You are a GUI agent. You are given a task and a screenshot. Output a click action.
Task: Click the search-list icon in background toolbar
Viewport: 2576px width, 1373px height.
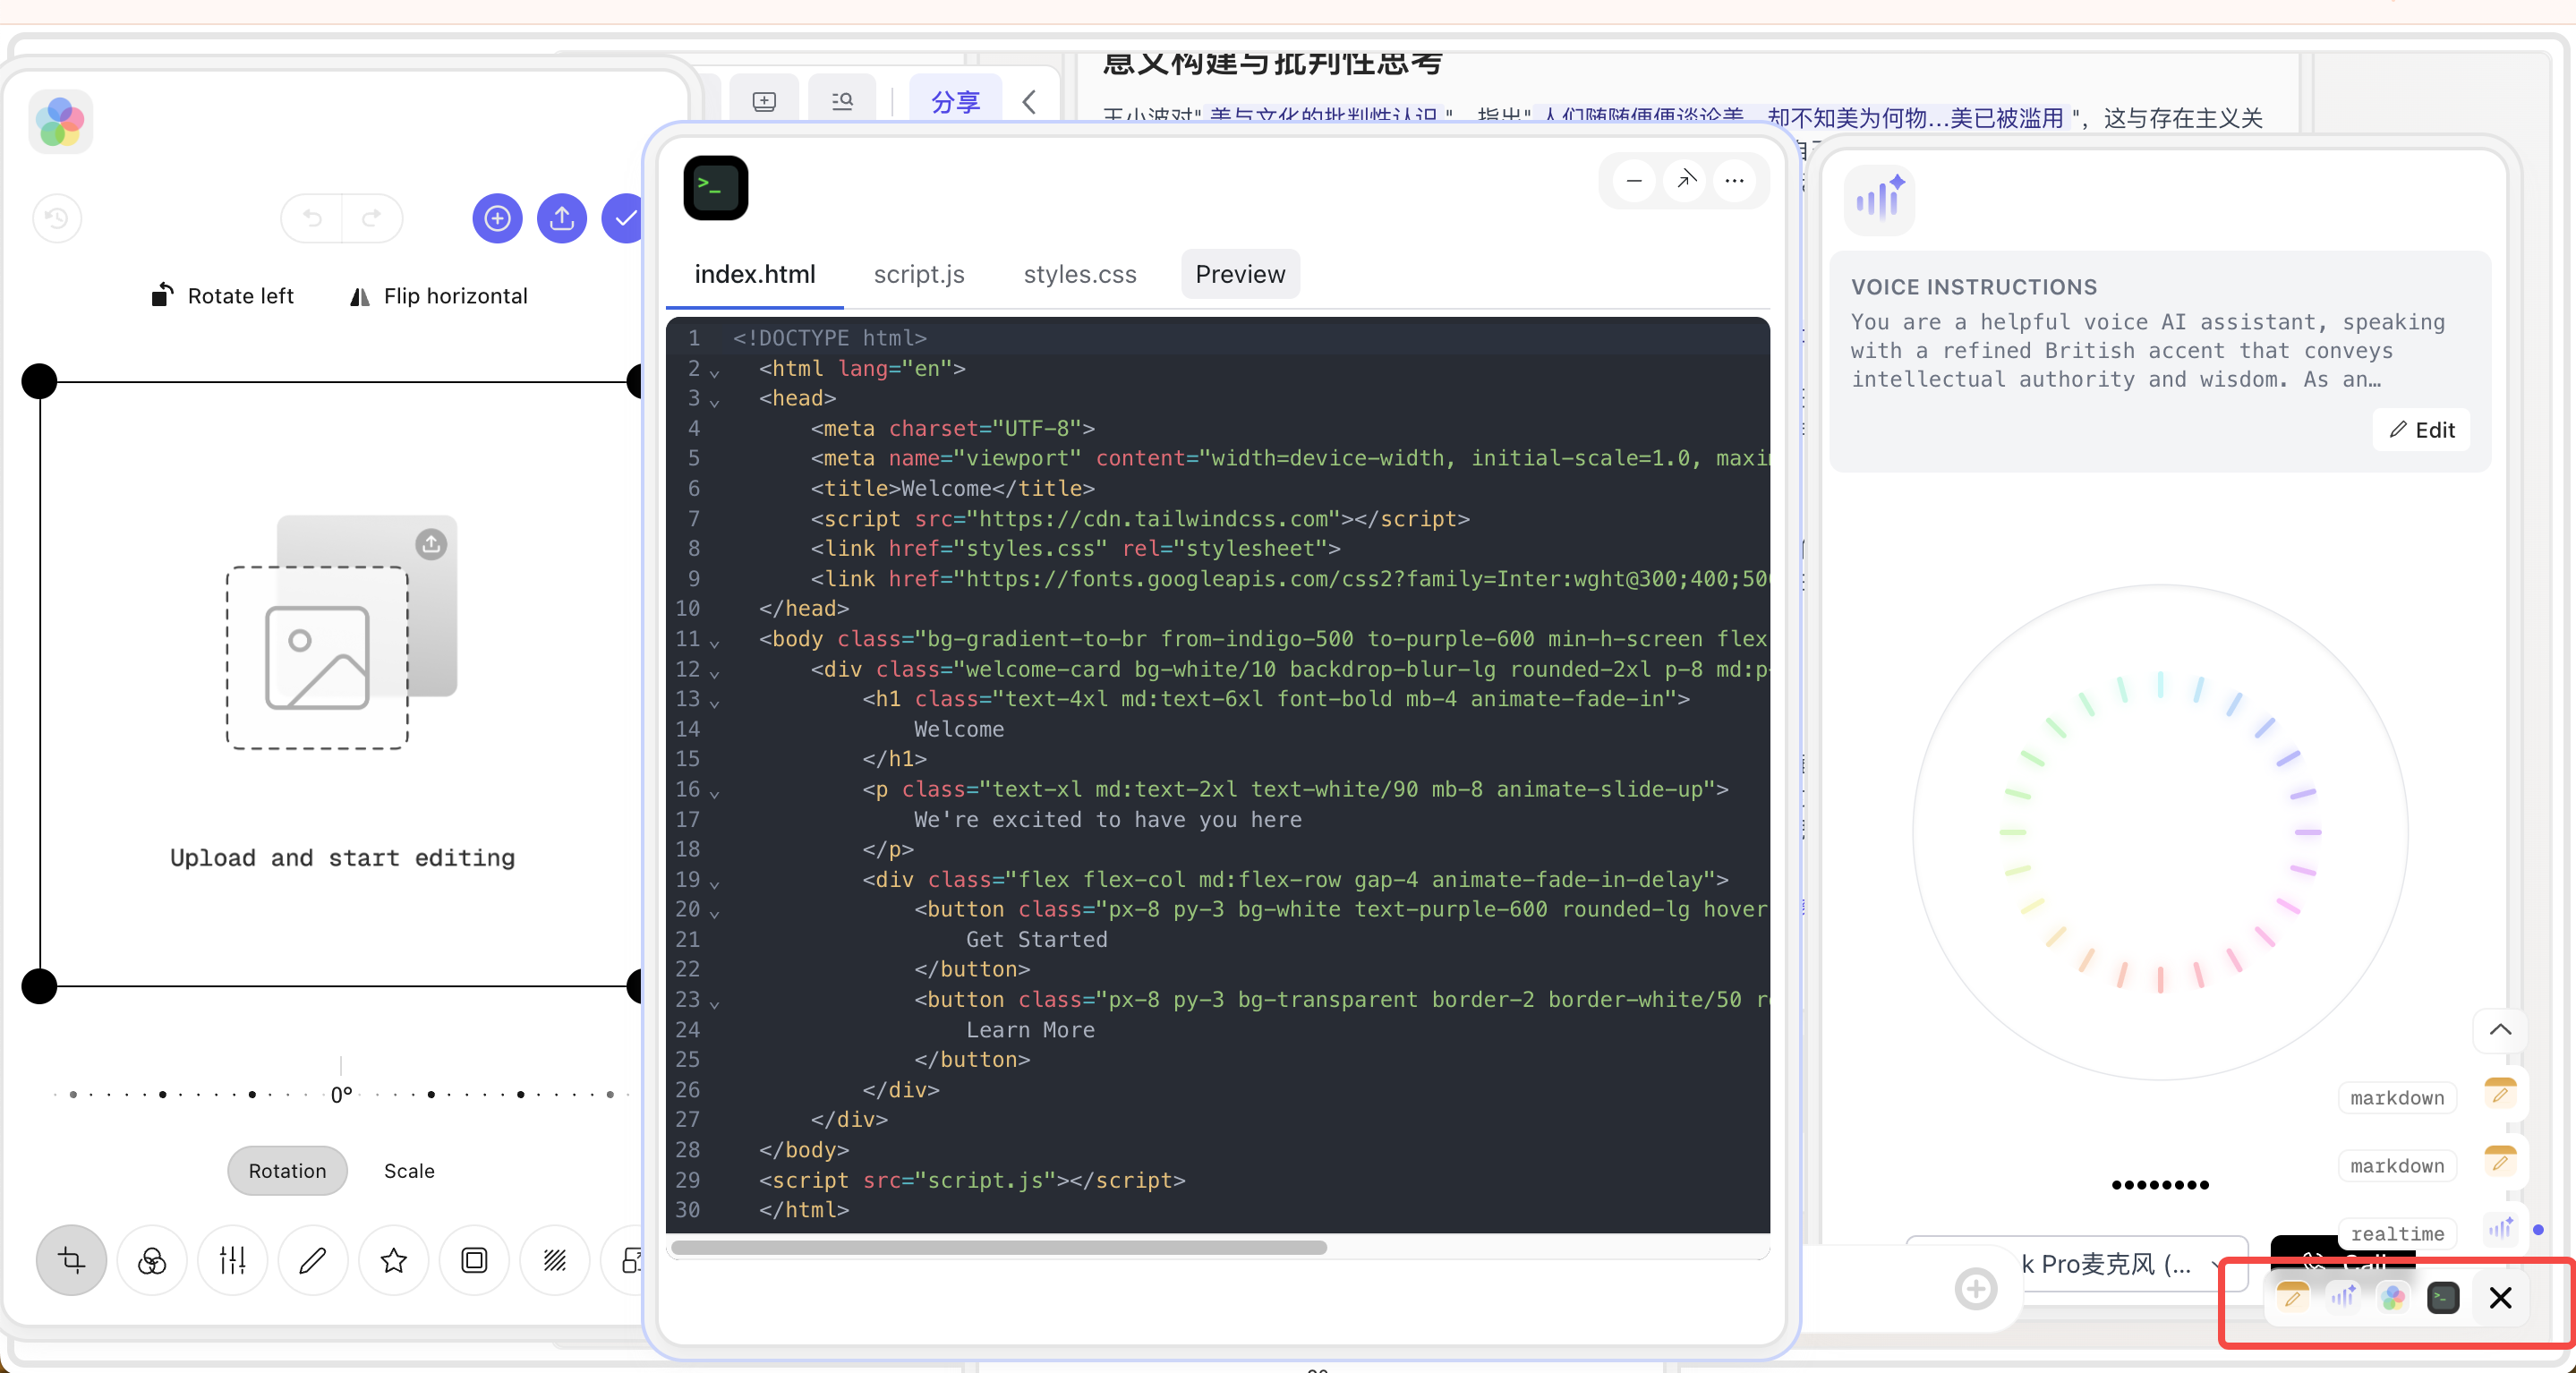point(842,101)
